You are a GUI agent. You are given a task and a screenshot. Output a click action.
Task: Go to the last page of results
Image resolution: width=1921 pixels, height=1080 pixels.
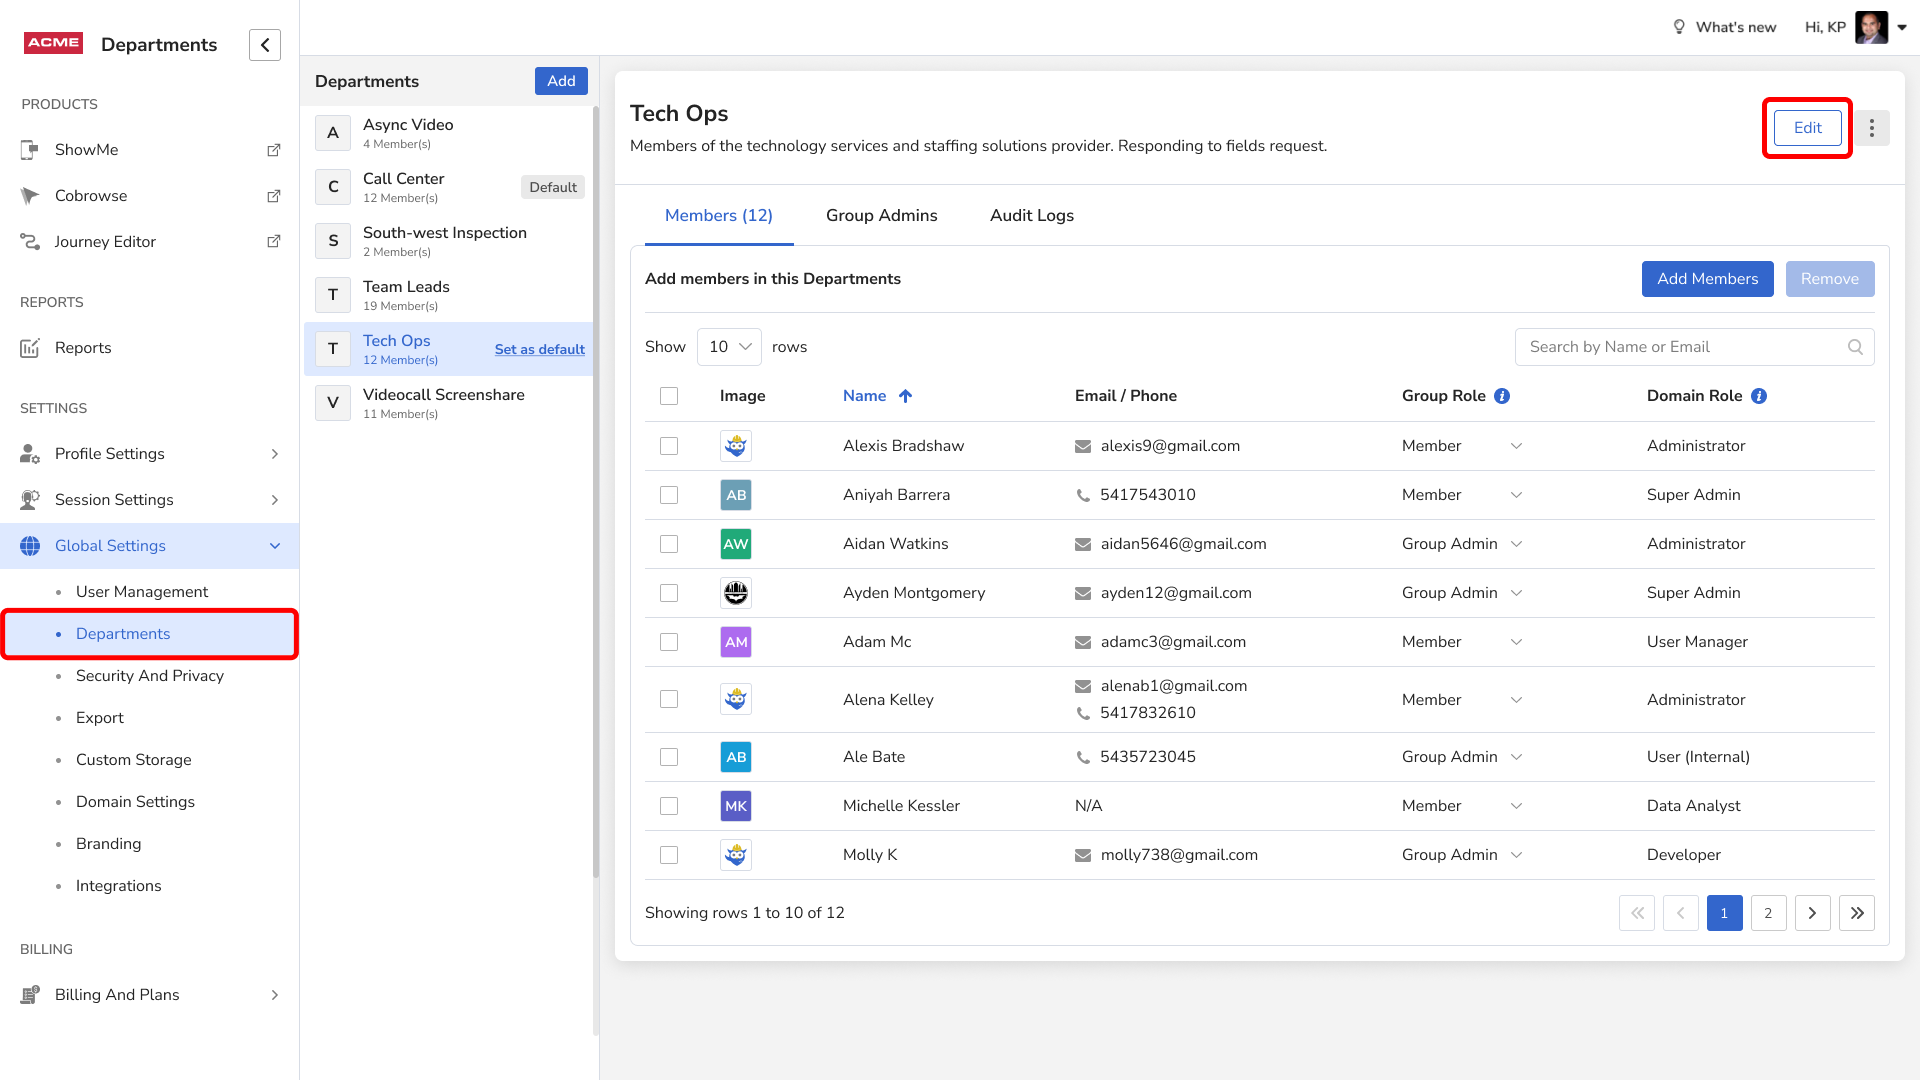pyautogui.click(x=1856, y=913)
